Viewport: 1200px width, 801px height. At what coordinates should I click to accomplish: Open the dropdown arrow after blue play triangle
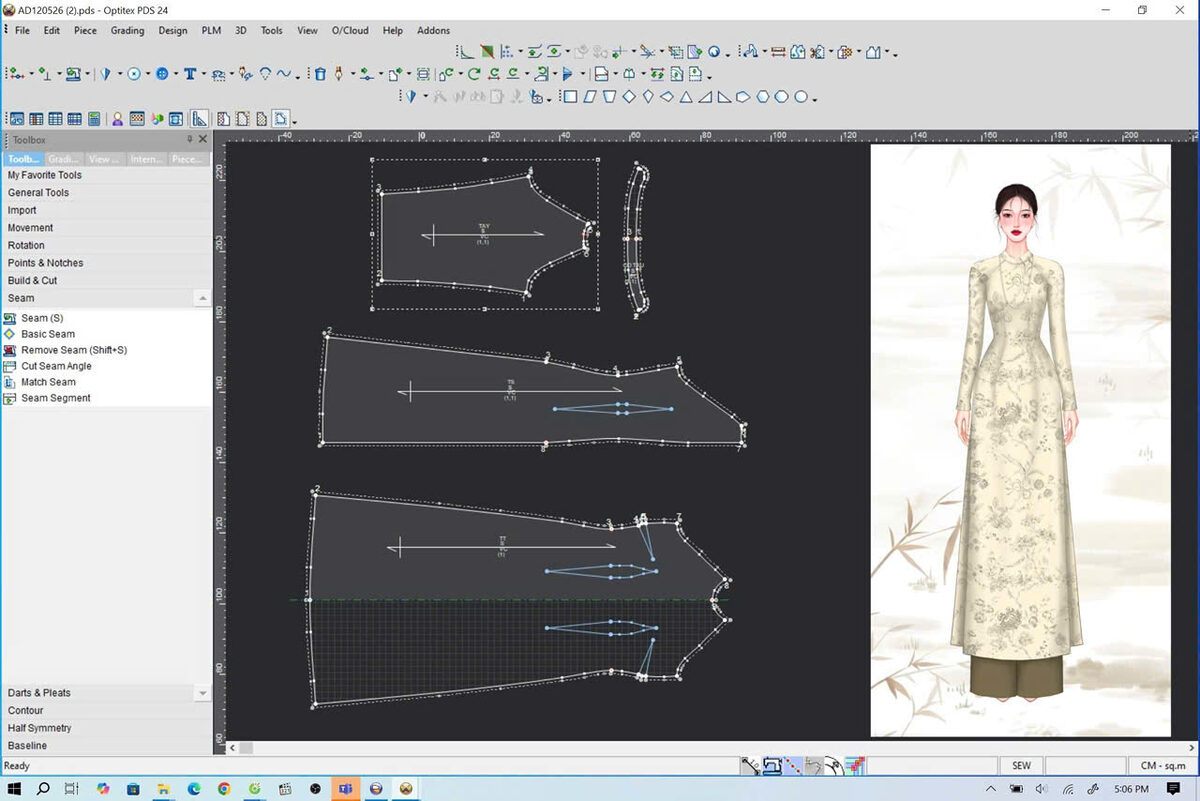click(583, 75)
